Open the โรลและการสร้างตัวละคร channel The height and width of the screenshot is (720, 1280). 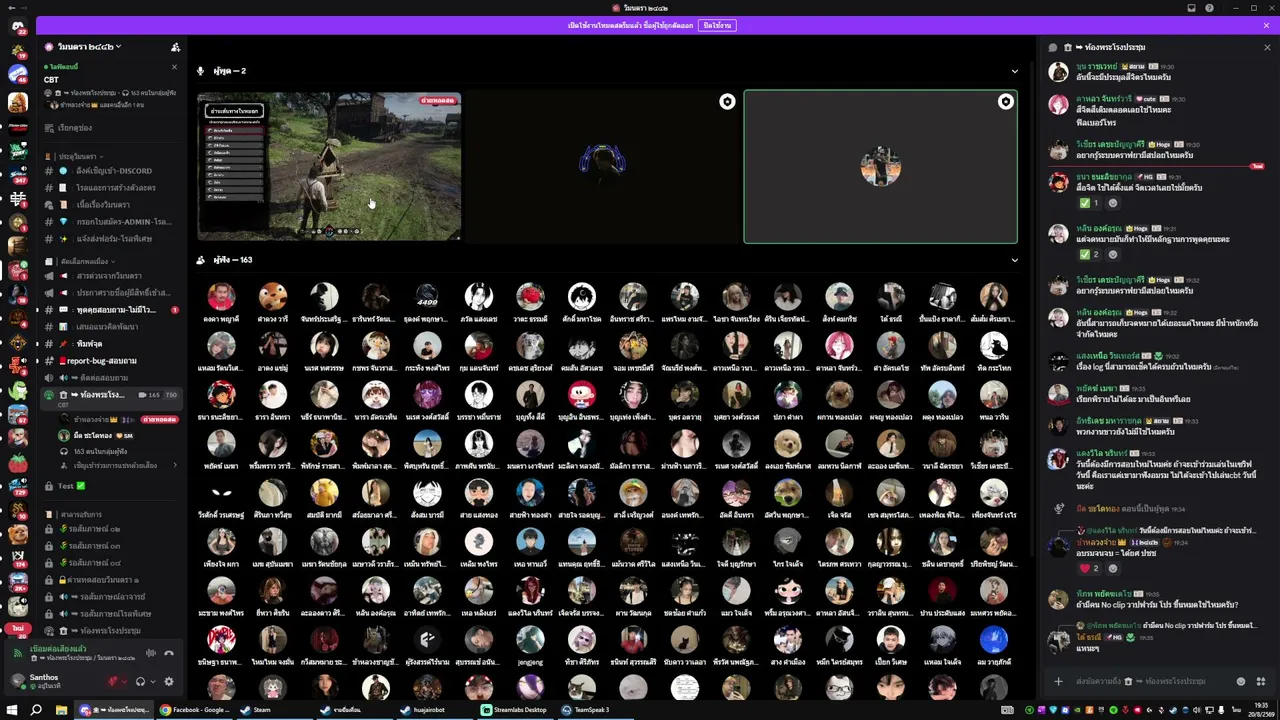(112, 188)
